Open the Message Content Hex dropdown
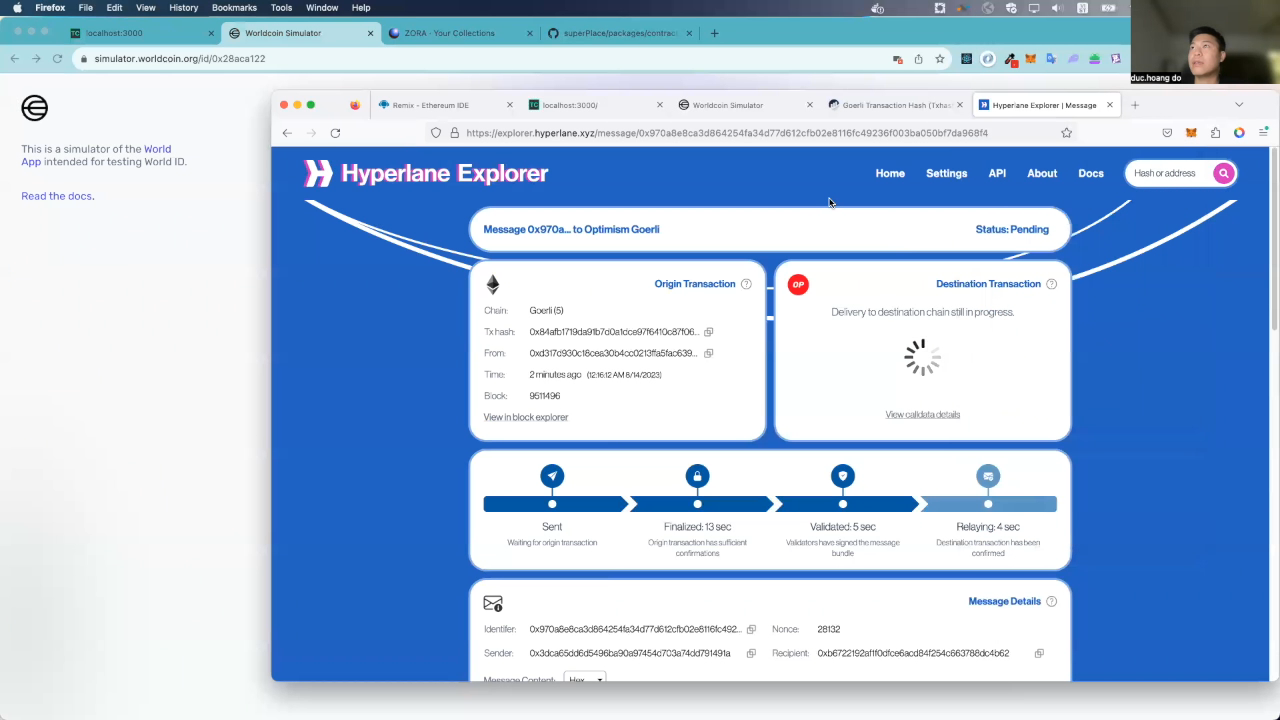This screenshot has width=1280, height=720. [x=585, y=678]
